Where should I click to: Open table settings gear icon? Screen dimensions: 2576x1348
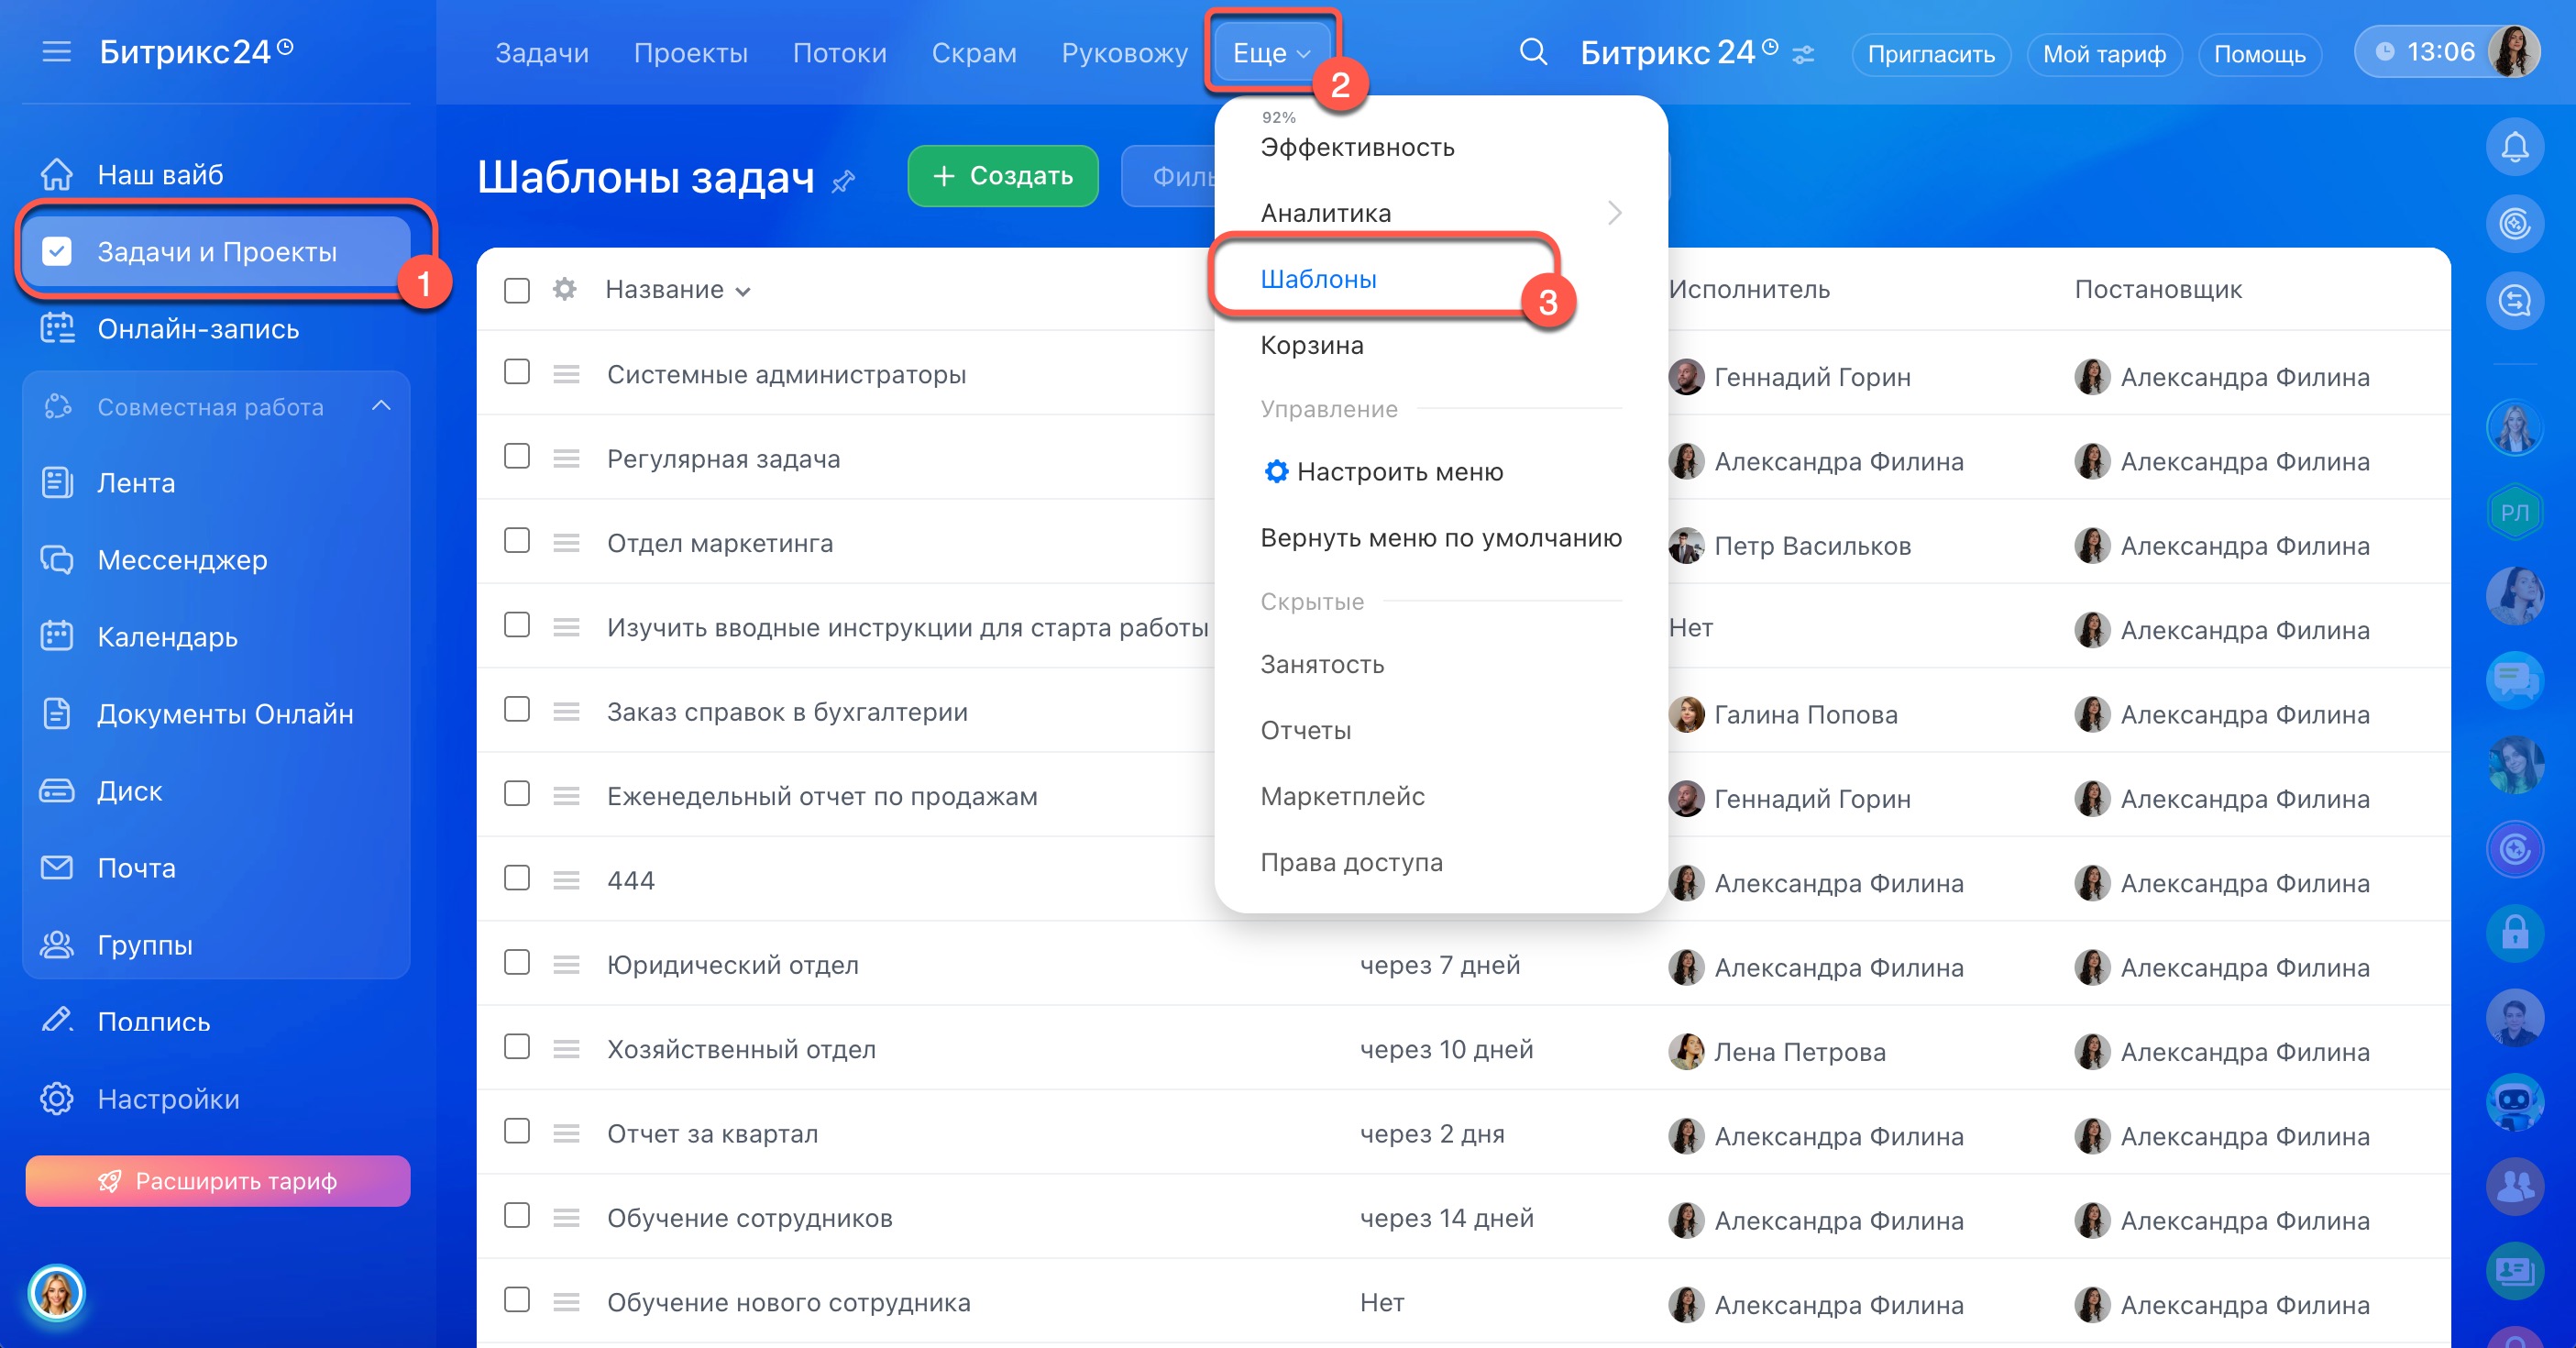pos(565,289)
